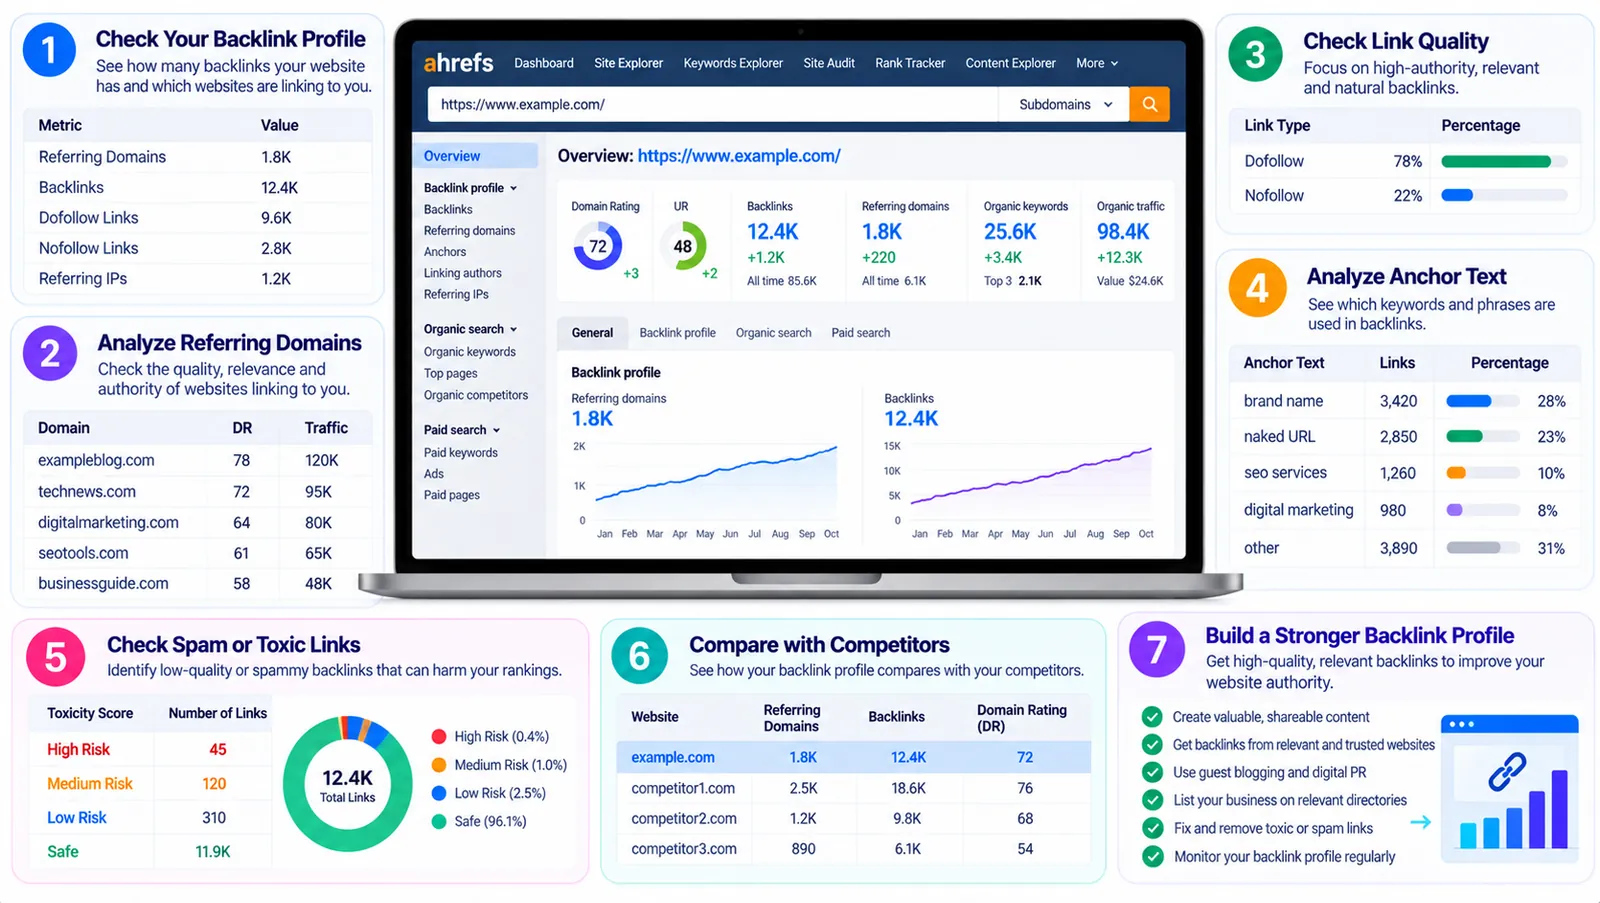1600x903 pixels.
Task: Collapse the Backlink profile sidebar section
Action: click(470, 188)
